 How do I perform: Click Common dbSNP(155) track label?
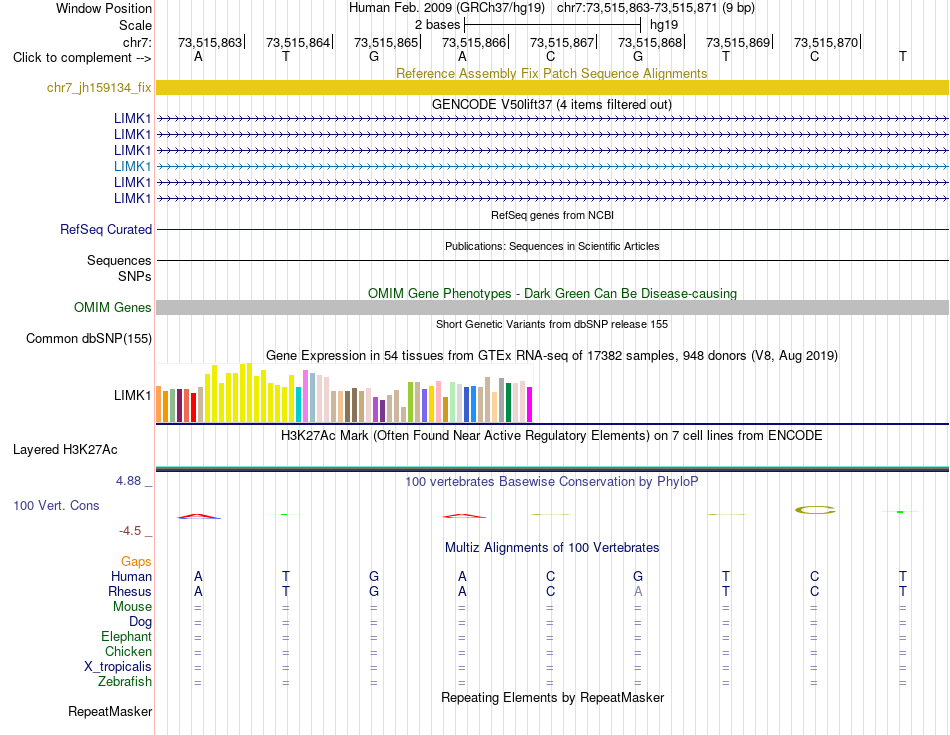pos(88,339)
